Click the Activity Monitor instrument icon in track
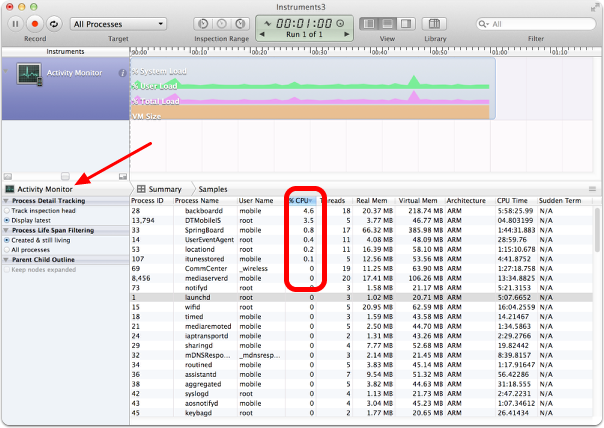 point(30,74)
